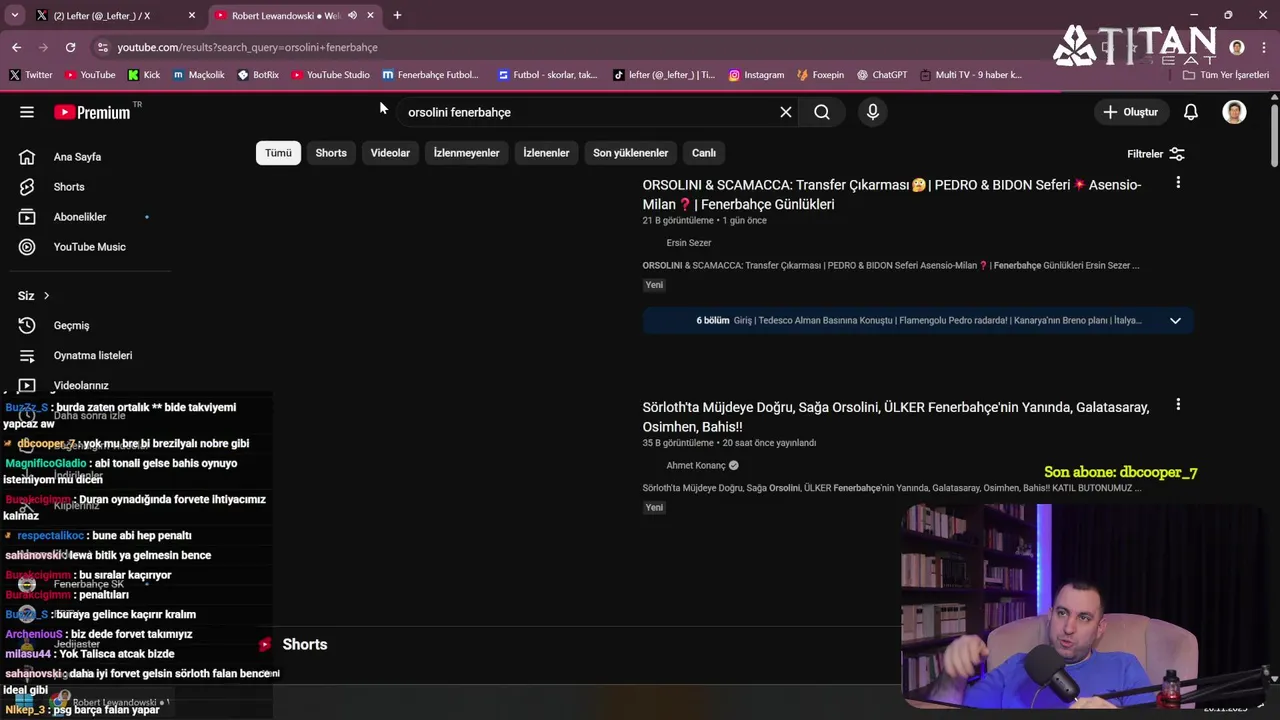Open the notifications bell
The image size is (1280, 720).
tap(1191, 112)
